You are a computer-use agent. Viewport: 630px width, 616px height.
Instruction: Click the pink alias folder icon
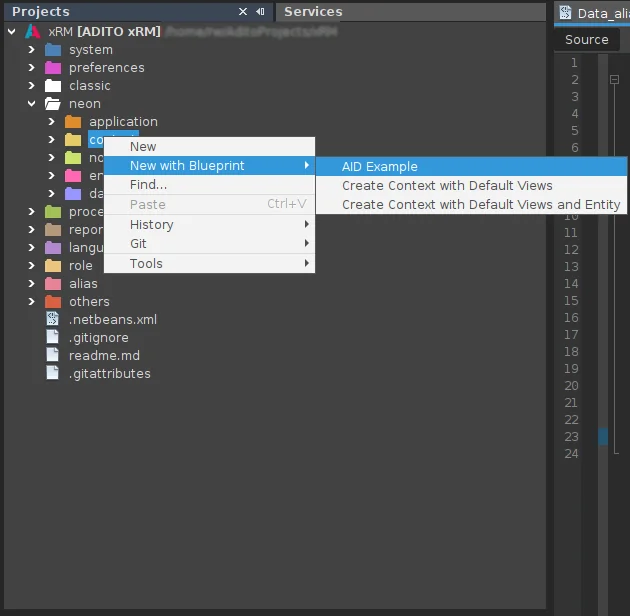pyautogui.click(x=53, y=284)
